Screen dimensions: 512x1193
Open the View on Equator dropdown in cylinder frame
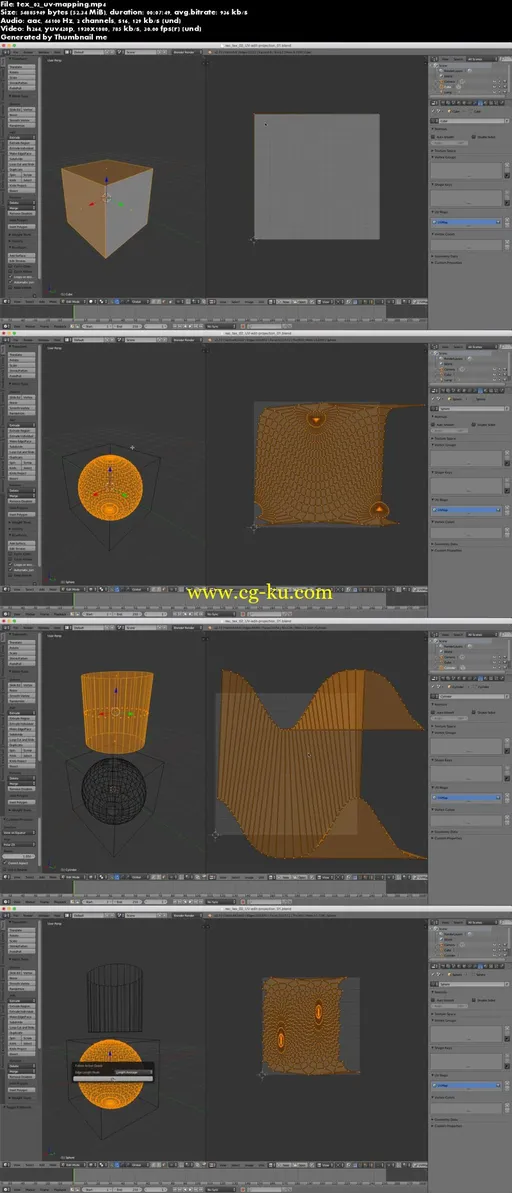pyautogui.click(x=19, y=832)
